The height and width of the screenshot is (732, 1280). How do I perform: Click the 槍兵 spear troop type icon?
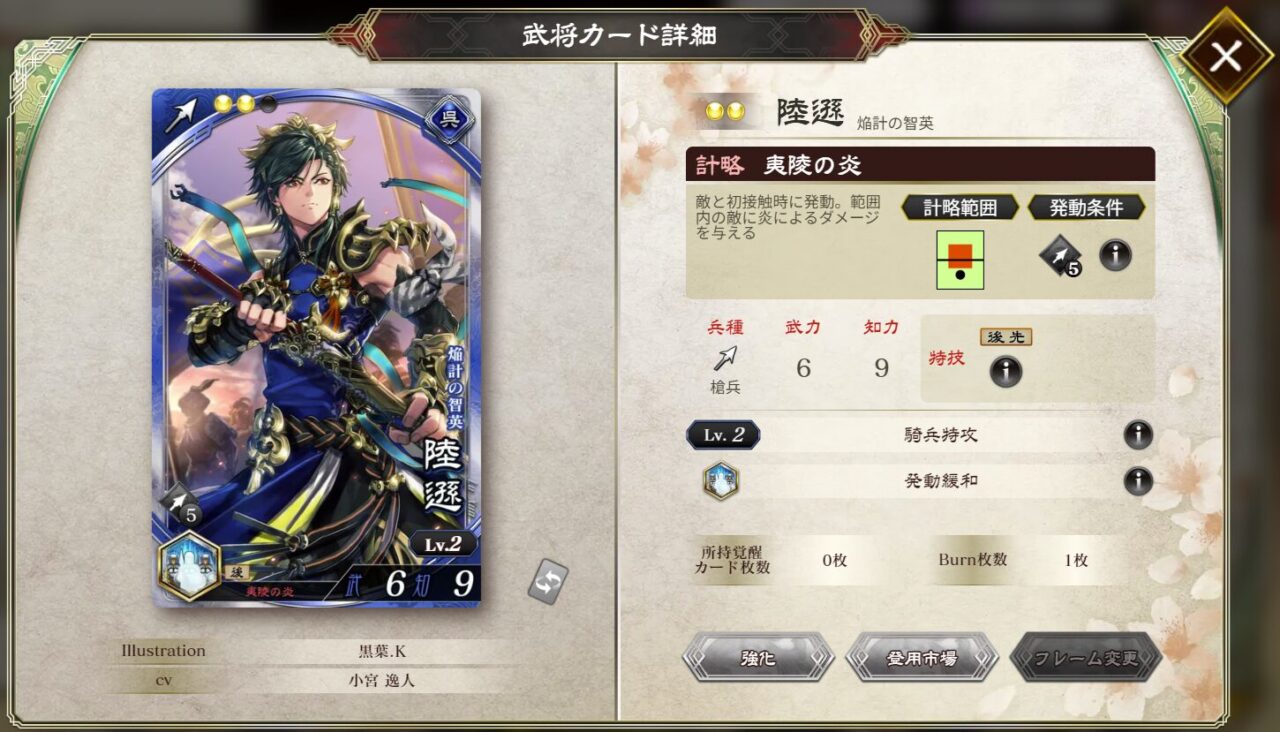727,359
